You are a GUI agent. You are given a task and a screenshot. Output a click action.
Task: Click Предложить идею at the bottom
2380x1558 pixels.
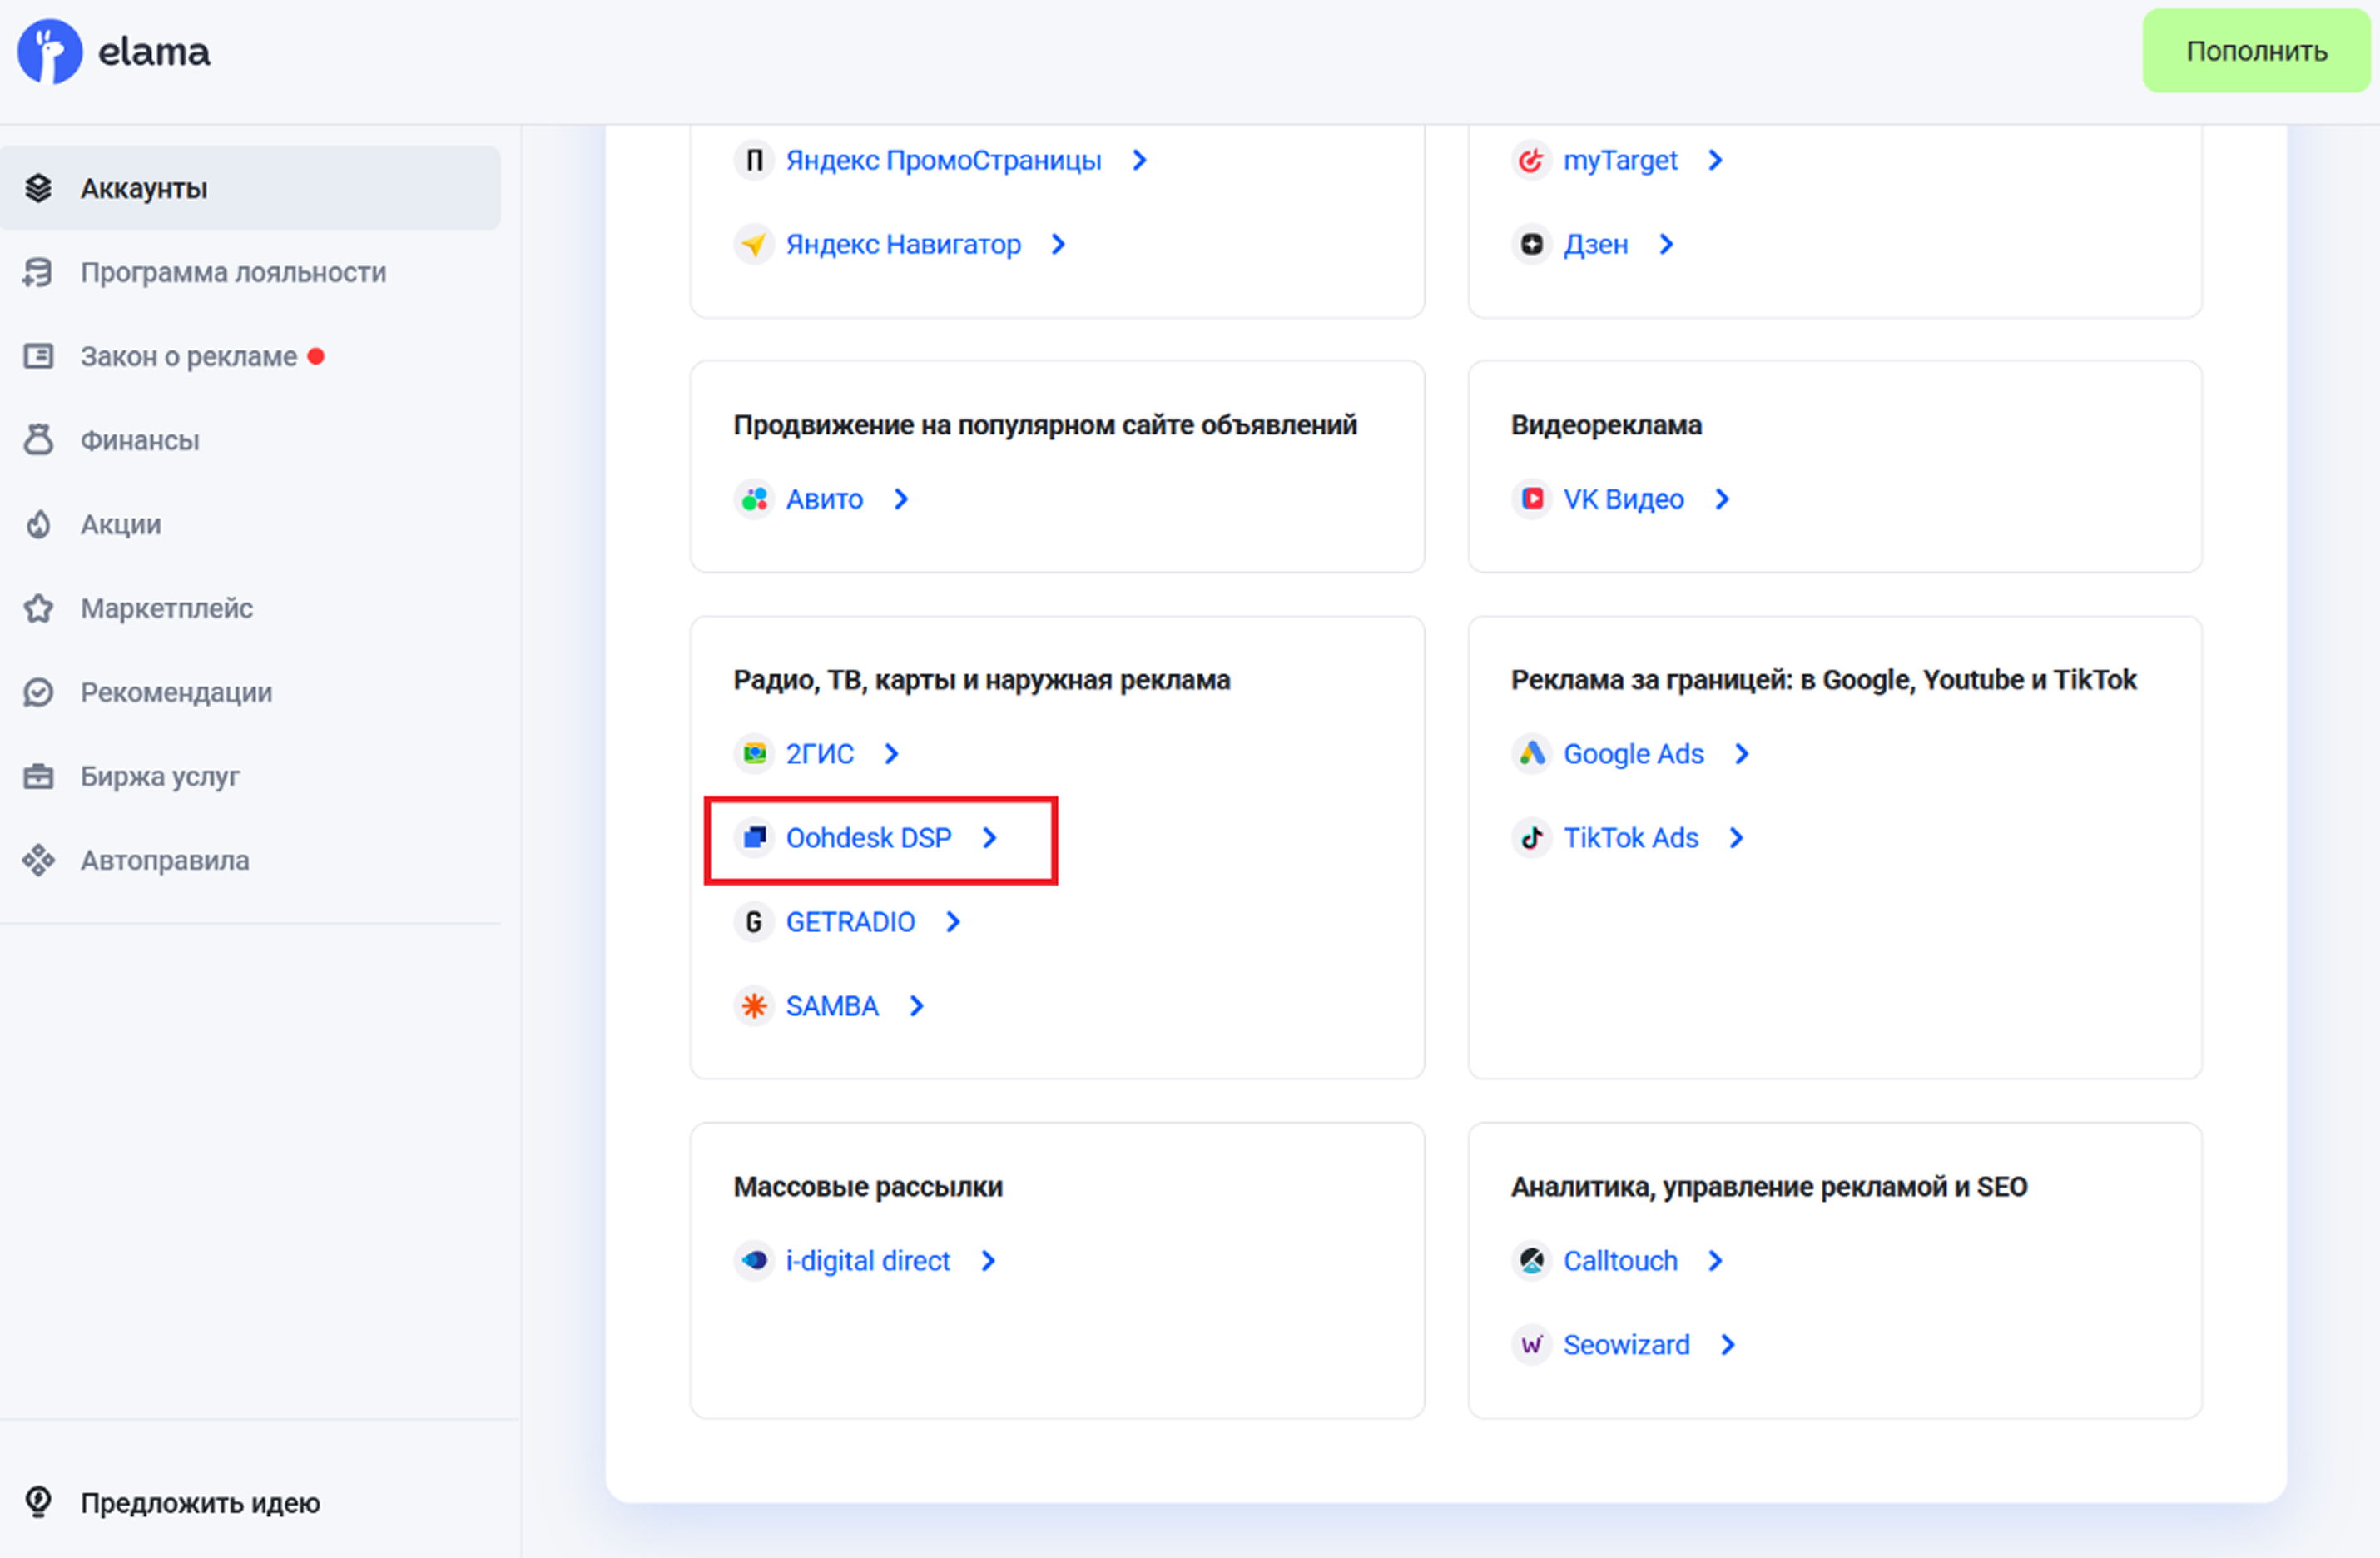pyautogui.click(x=199, y=1502)
